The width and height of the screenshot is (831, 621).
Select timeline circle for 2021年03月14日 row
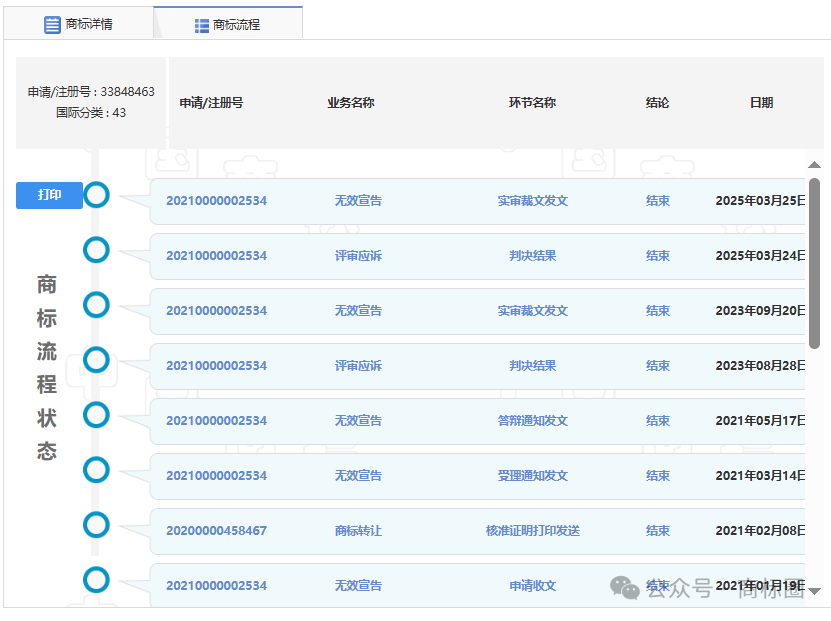click(x=96, y=470)
